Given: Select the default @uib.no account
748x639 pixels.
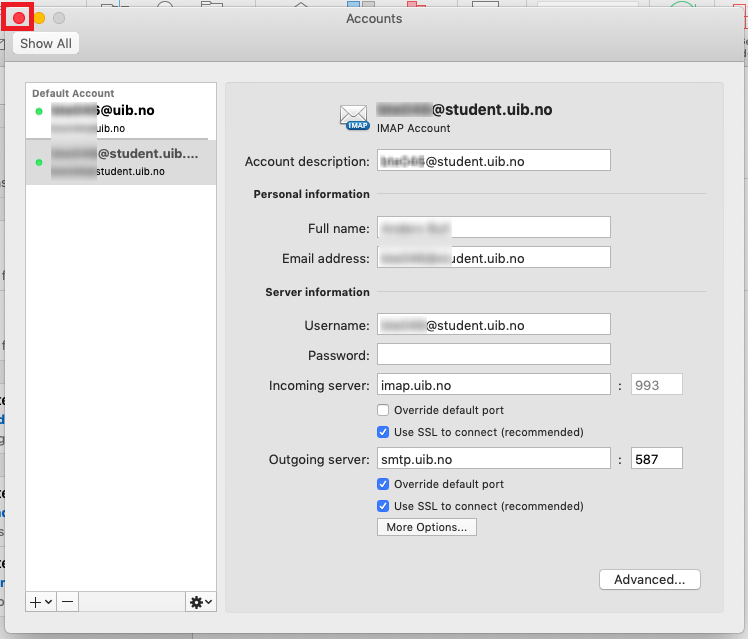Looking at the screenshot, I should 120,119.
